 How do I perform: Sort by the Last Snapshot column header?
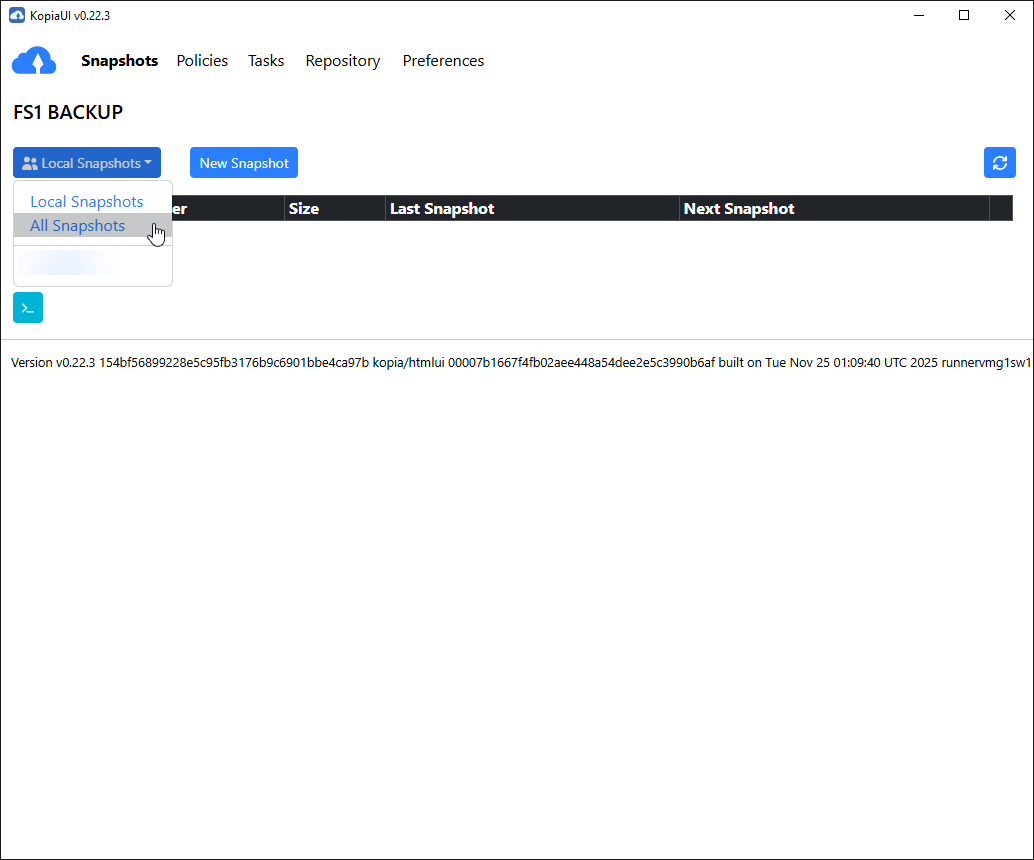[442, 208]
